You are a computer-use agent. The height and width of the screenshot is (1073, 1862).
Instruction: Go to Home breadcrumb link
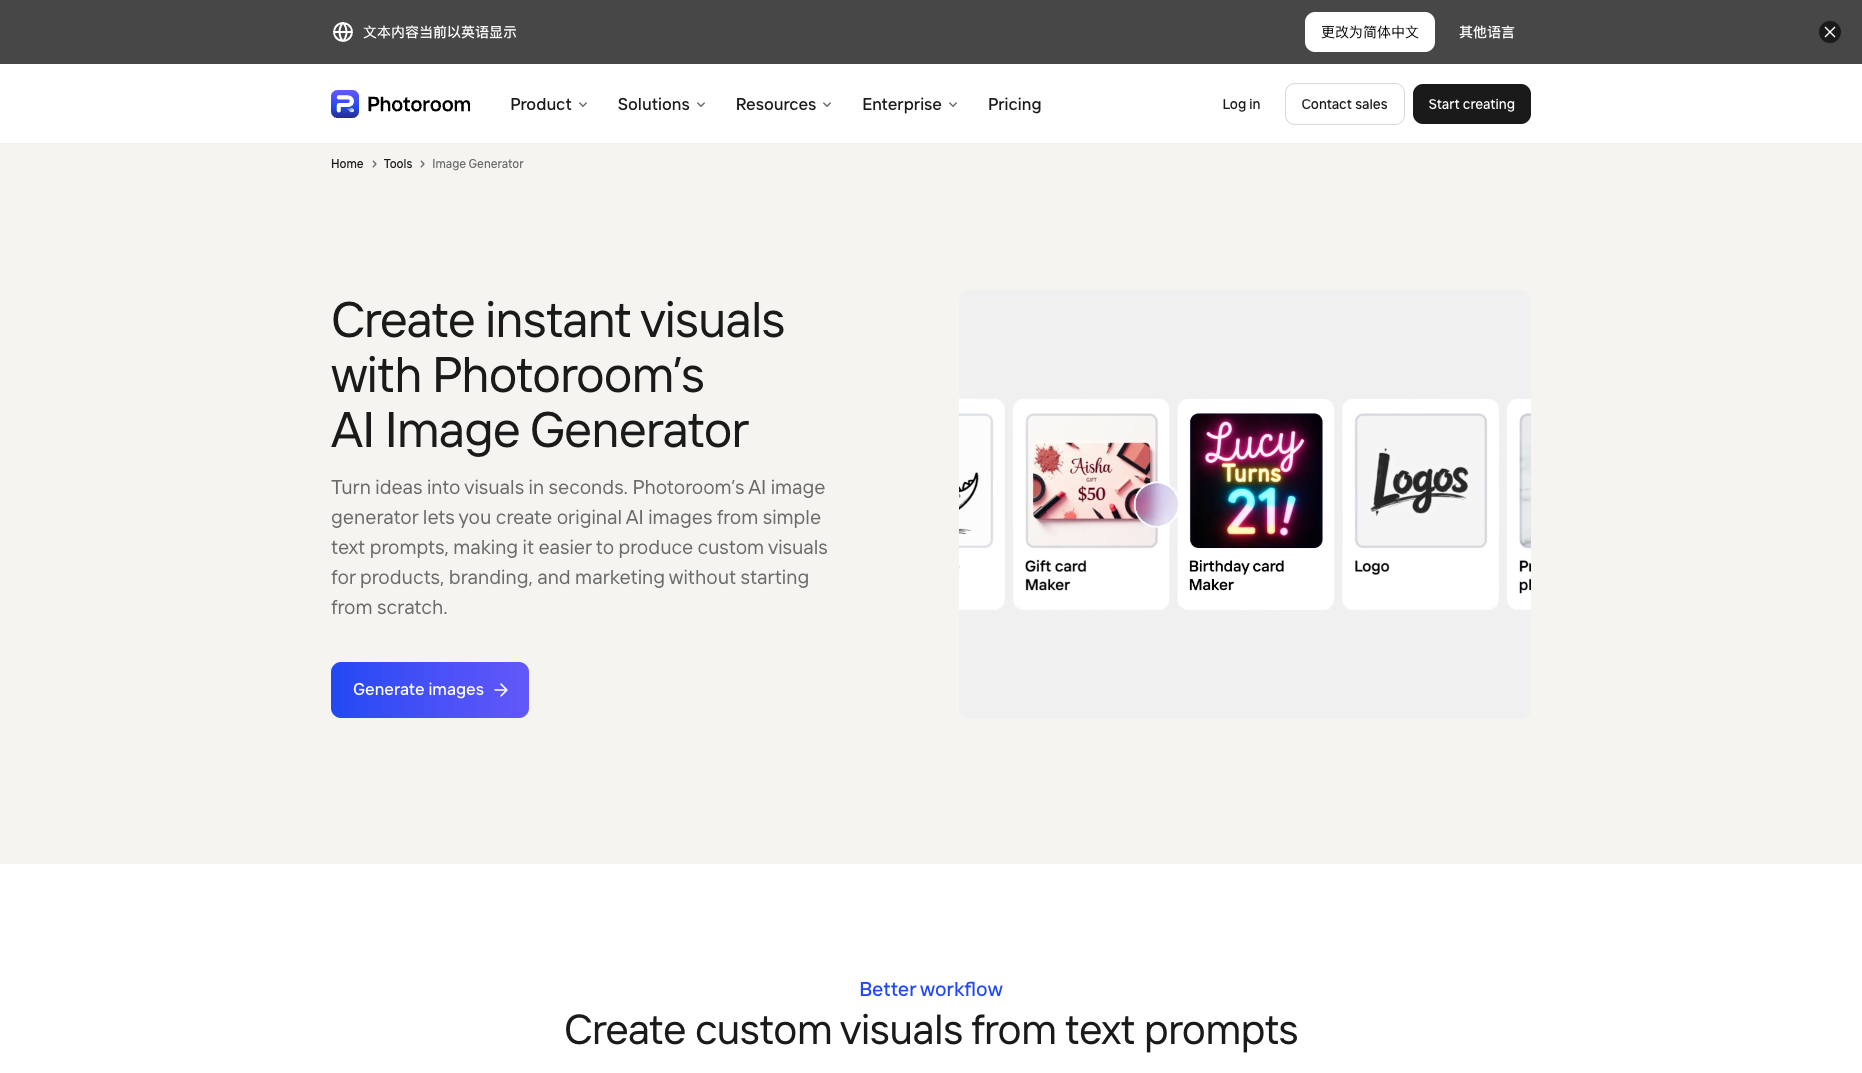(347, 164)
